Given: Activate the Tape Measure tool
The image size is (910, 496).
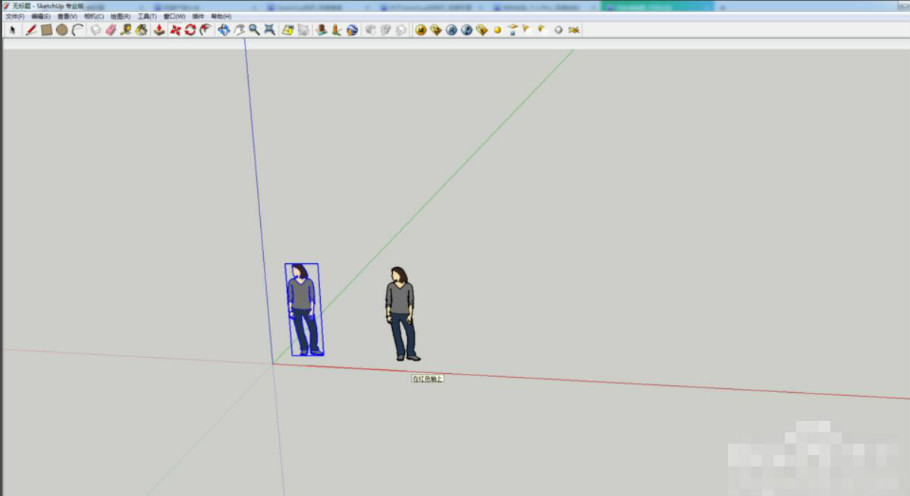Looking at the screenshot, I should click(126, 30).
